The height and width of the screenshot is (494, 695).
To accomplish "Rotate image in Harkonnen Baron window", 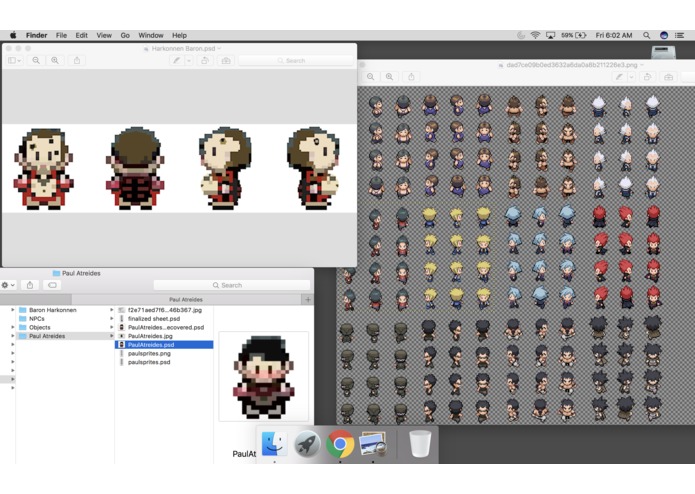I will tap(205, 60).
